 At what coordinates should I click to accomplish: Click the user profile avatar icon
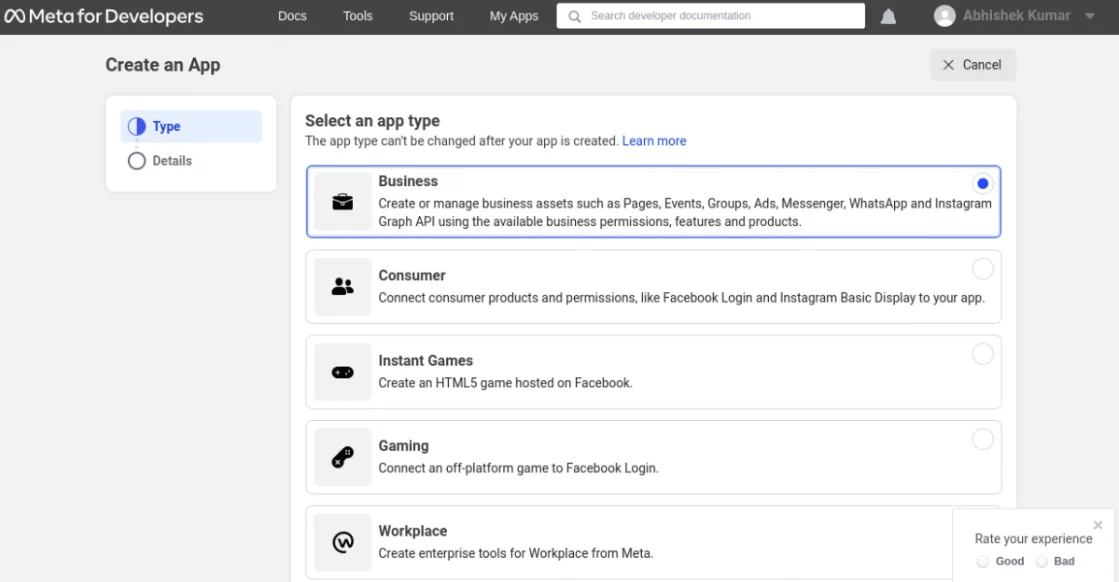click(x=944, y=16)
